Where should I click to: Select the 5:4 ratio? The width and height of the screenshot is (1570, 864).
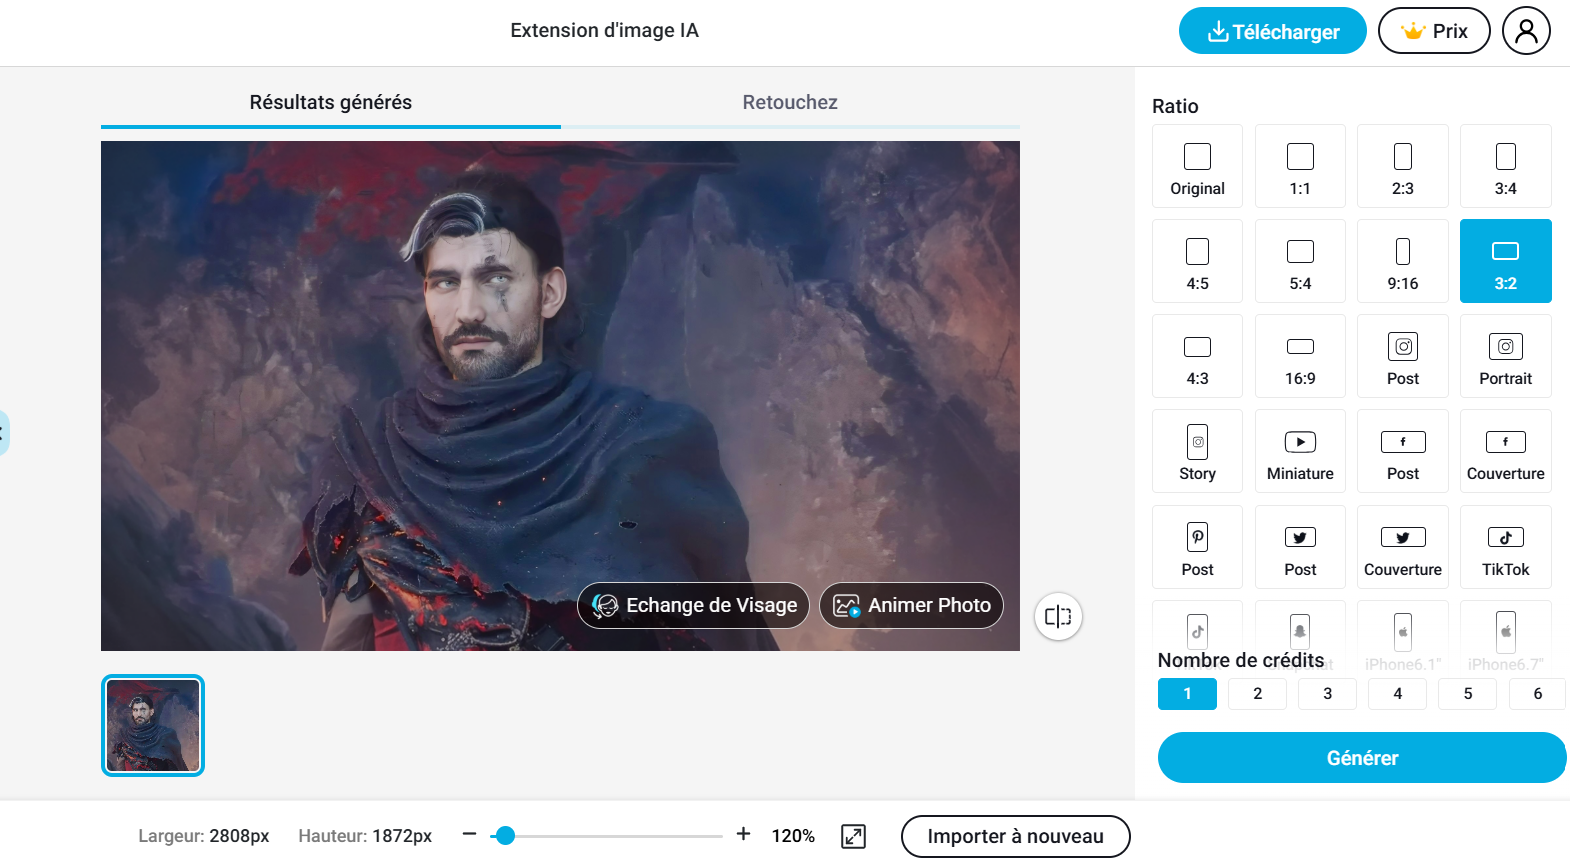click(1300, 261)
